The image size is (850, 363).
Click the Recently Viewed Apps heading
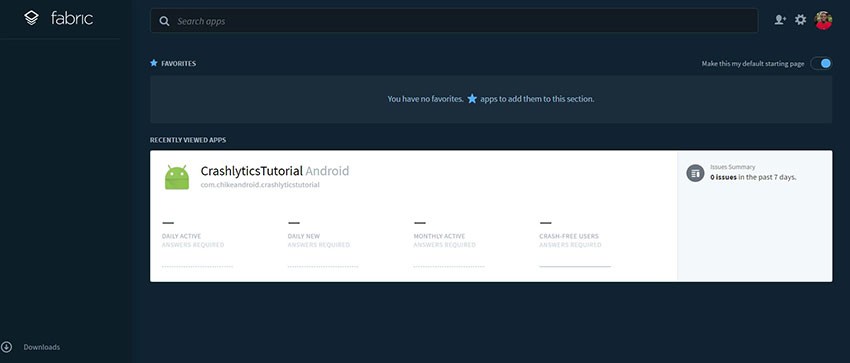coord(188,140)
